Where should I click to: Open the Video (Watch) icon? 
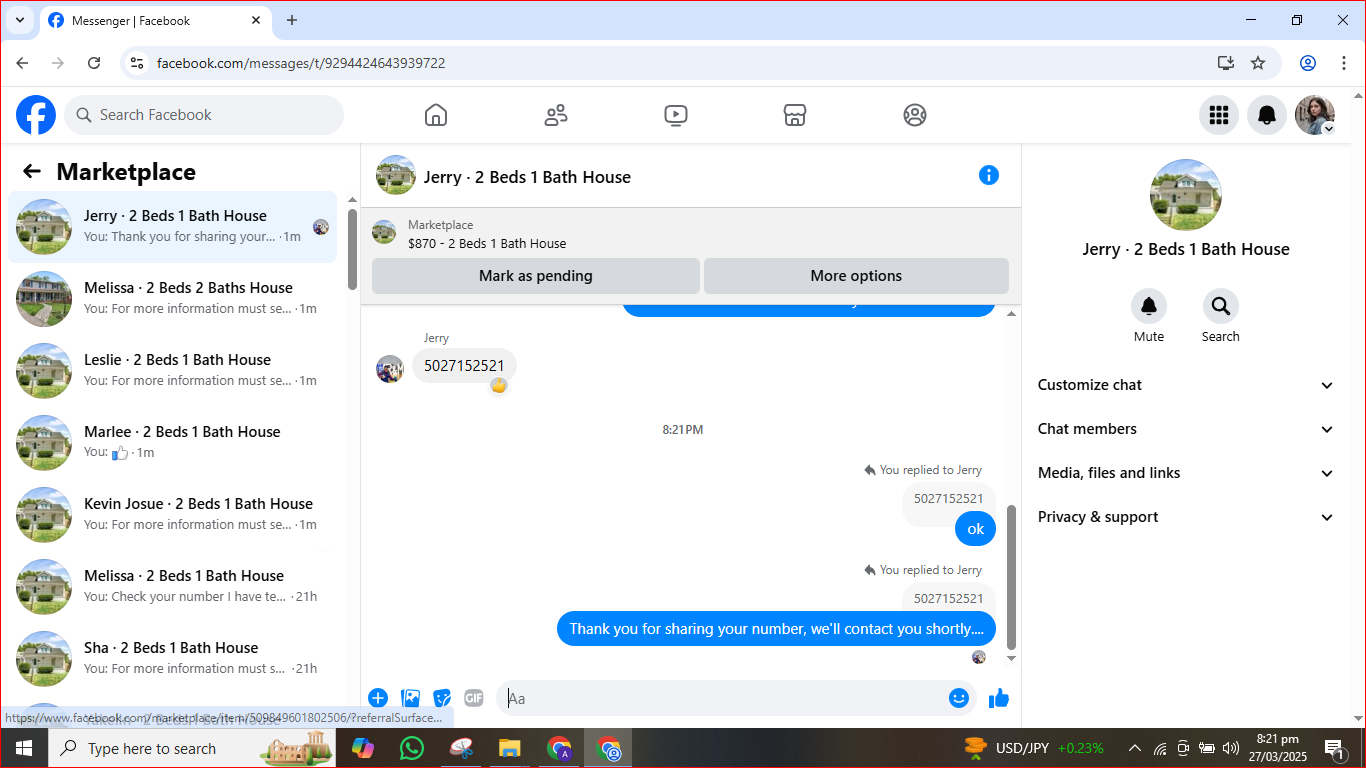676,115
